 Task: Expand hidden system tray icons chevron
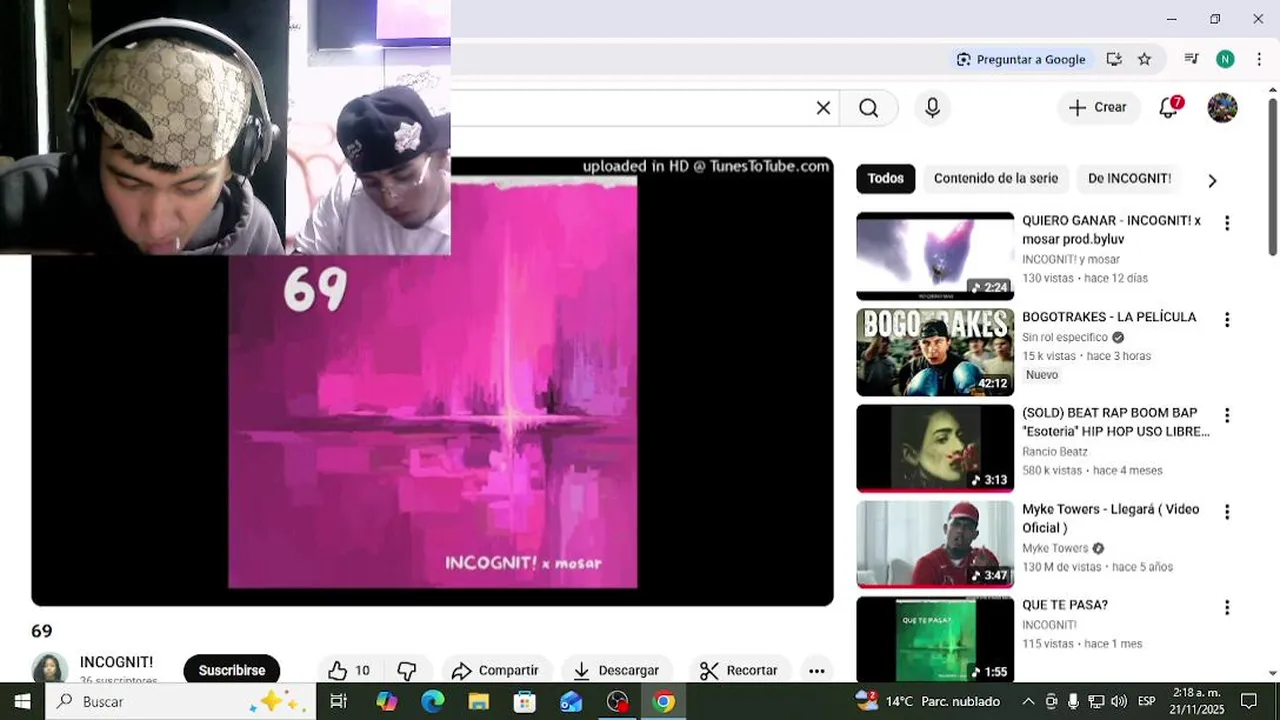[1028, 701]
